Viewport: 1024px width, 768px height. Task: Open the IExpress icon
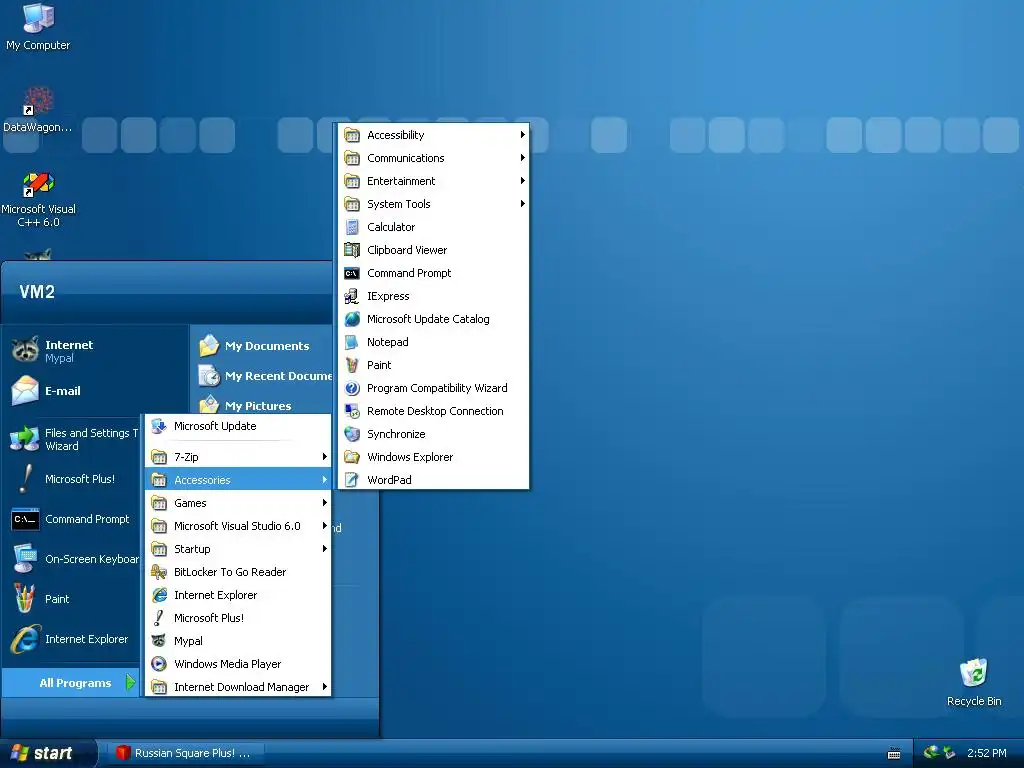pos(352,296)
